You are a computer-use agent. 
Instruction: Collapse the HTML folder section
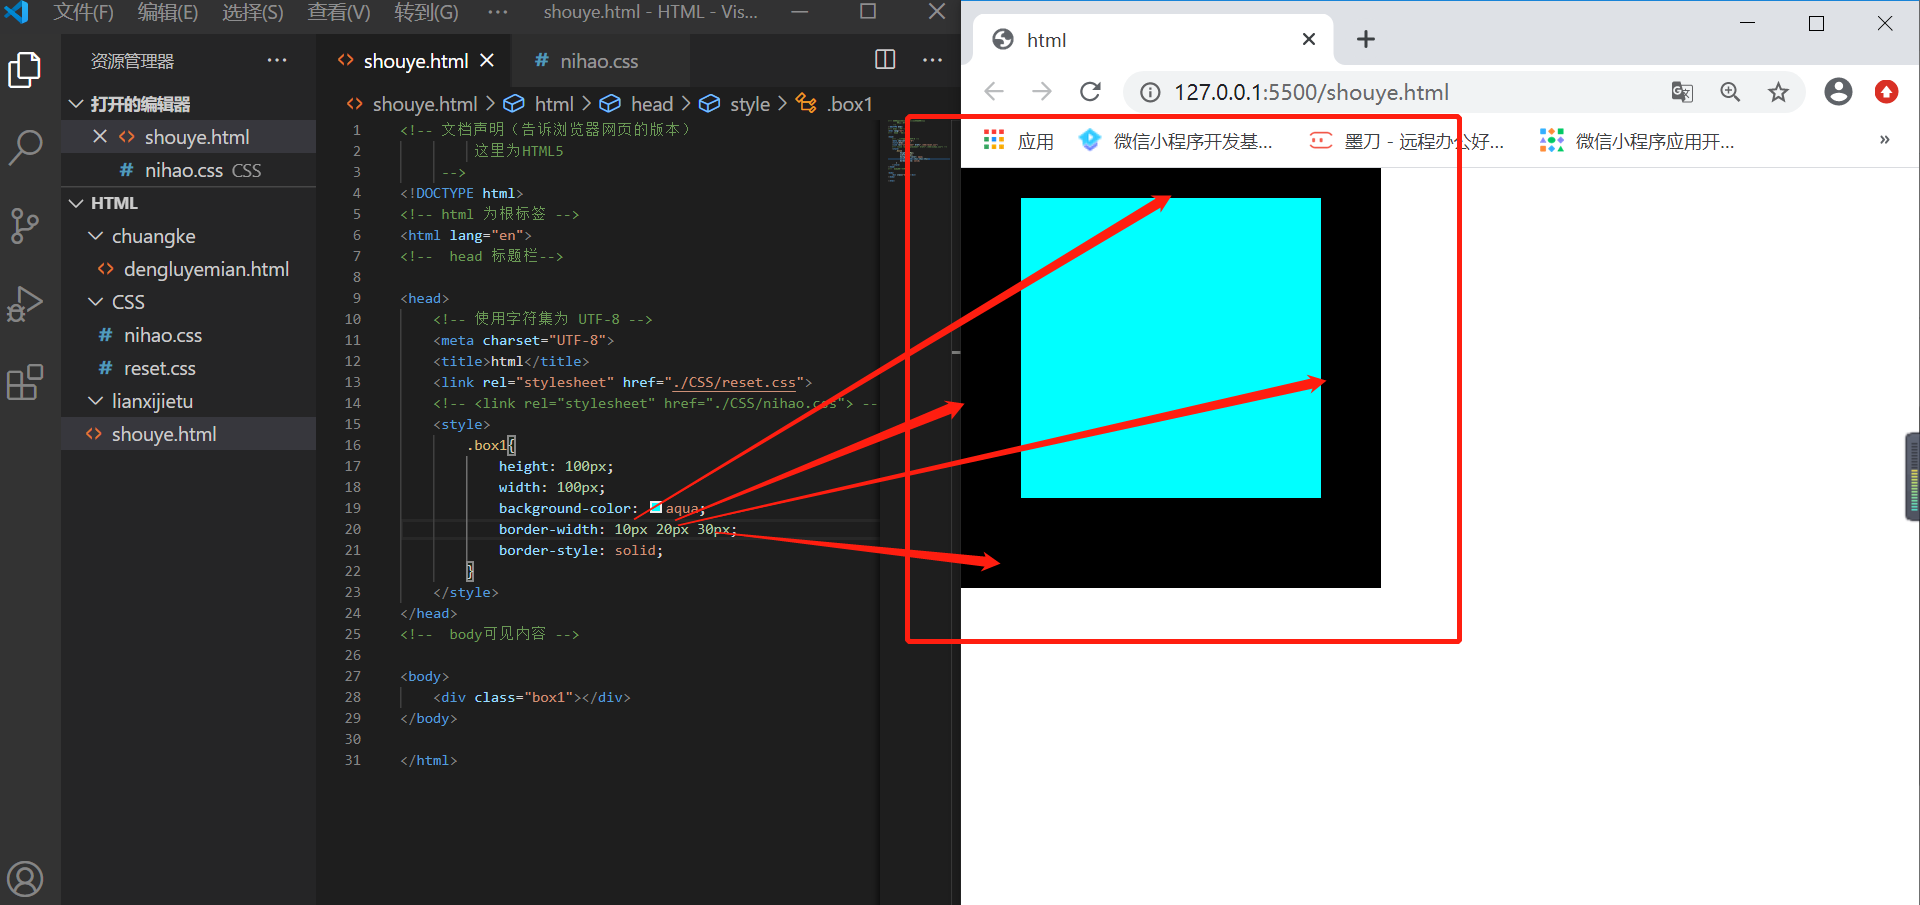pos(76,203)
